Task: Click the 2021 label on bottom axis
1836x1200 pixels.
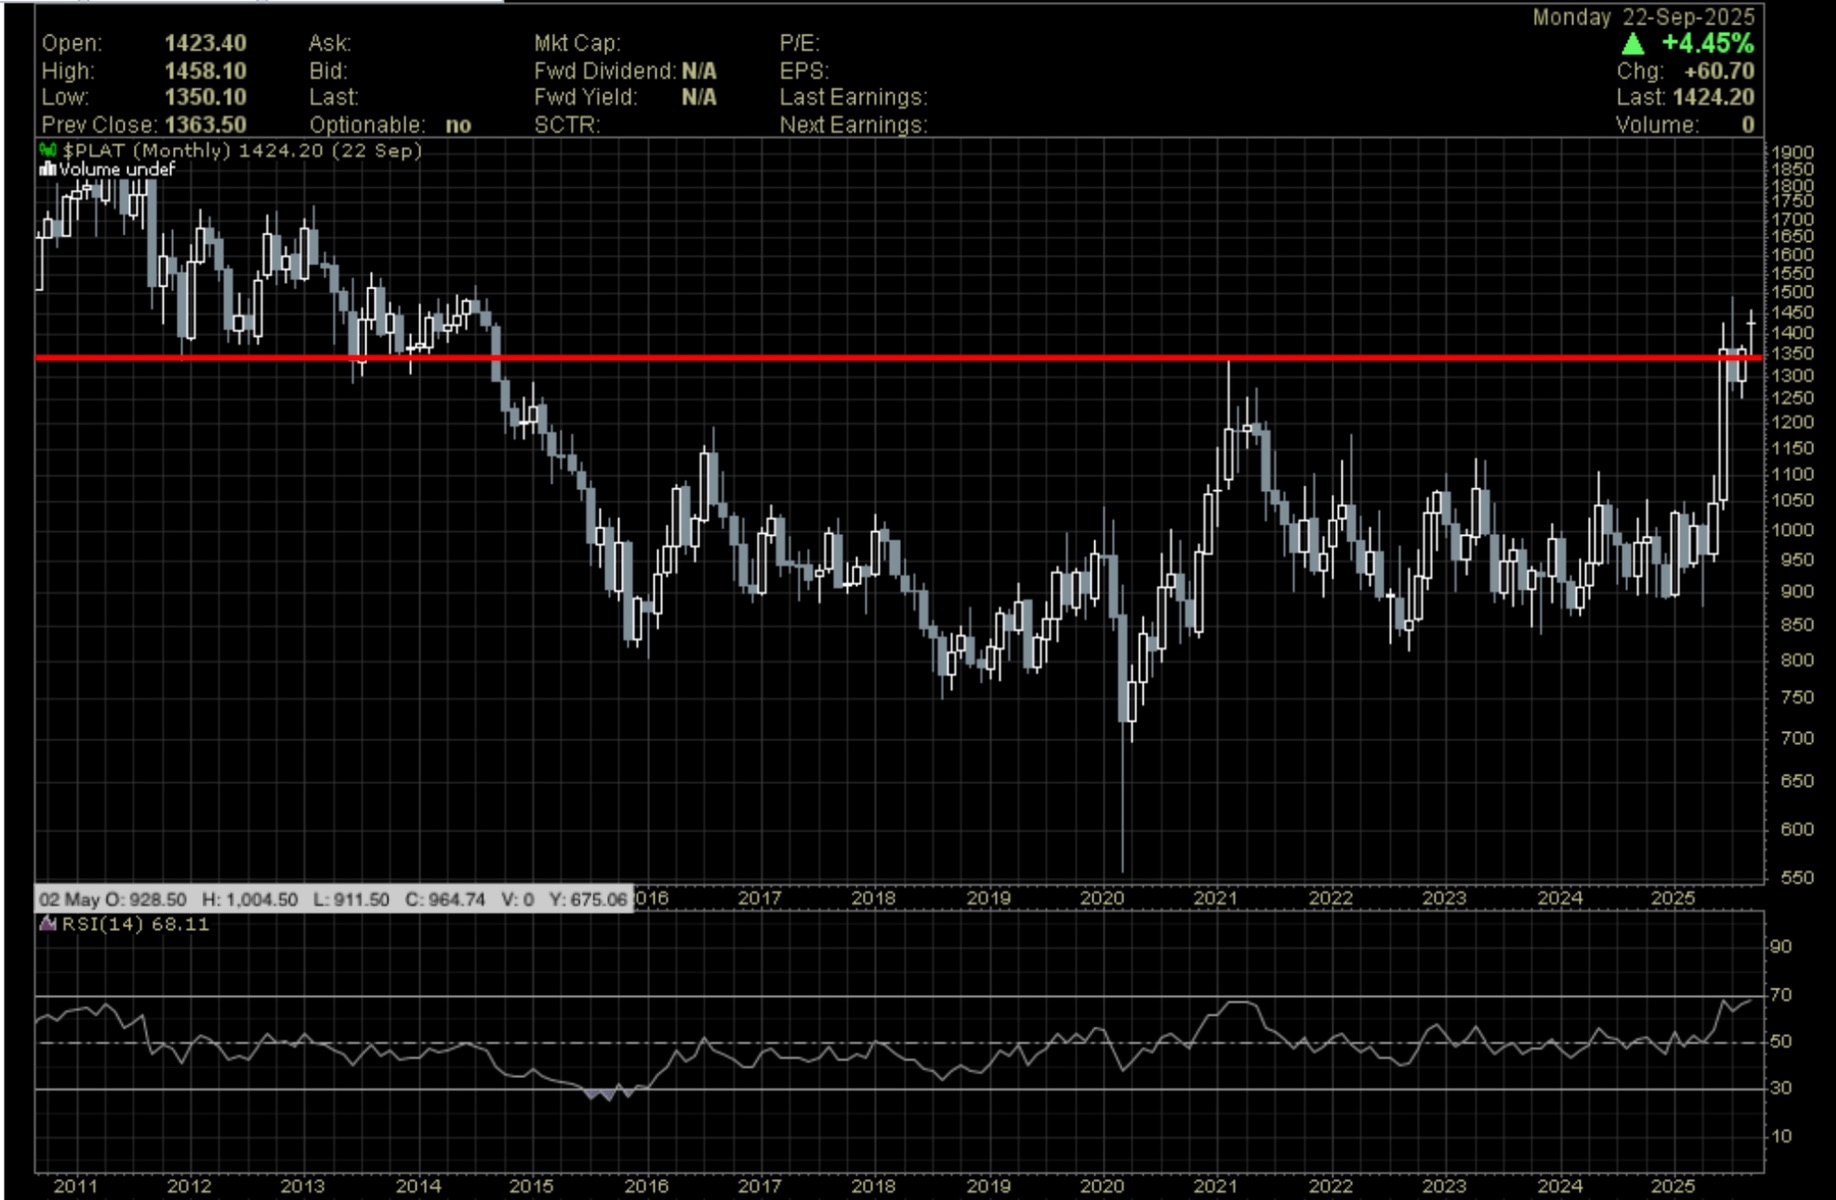Action: [1215, 1186]
